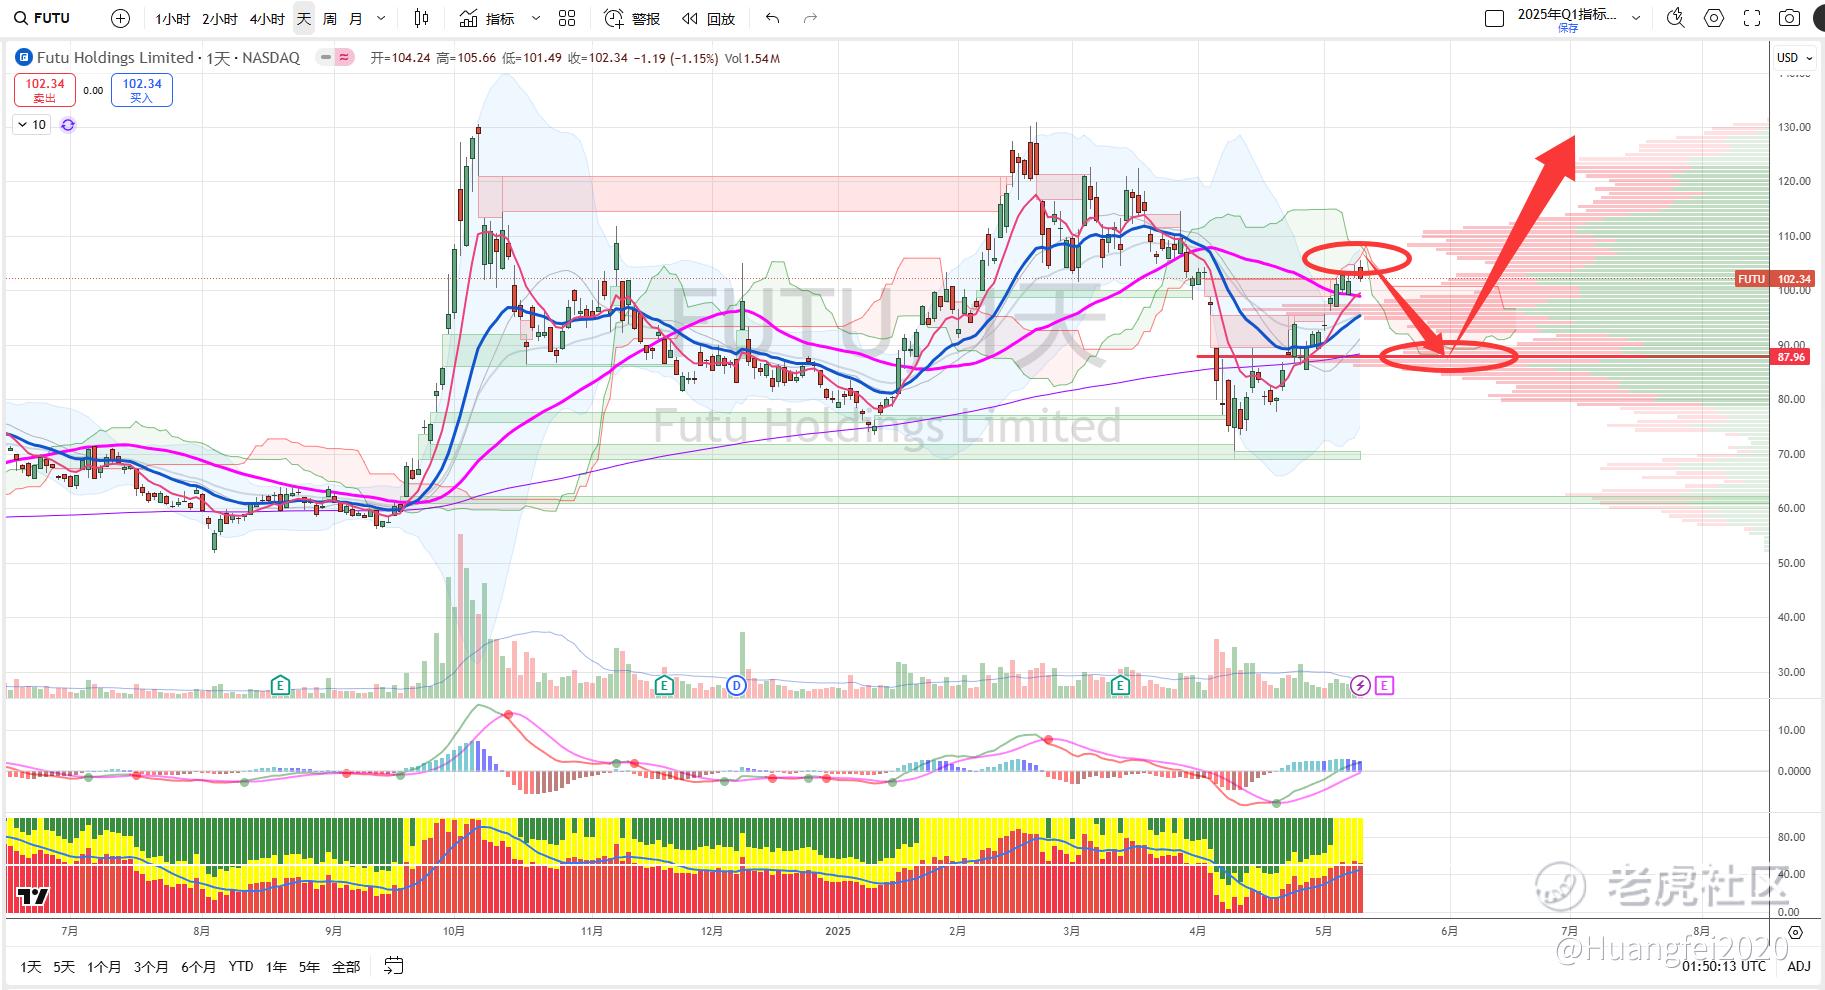The height and width of the screenshot is (990, 1825).
Task: Open the quick search lightning icon
Action: coord(1676,18)
